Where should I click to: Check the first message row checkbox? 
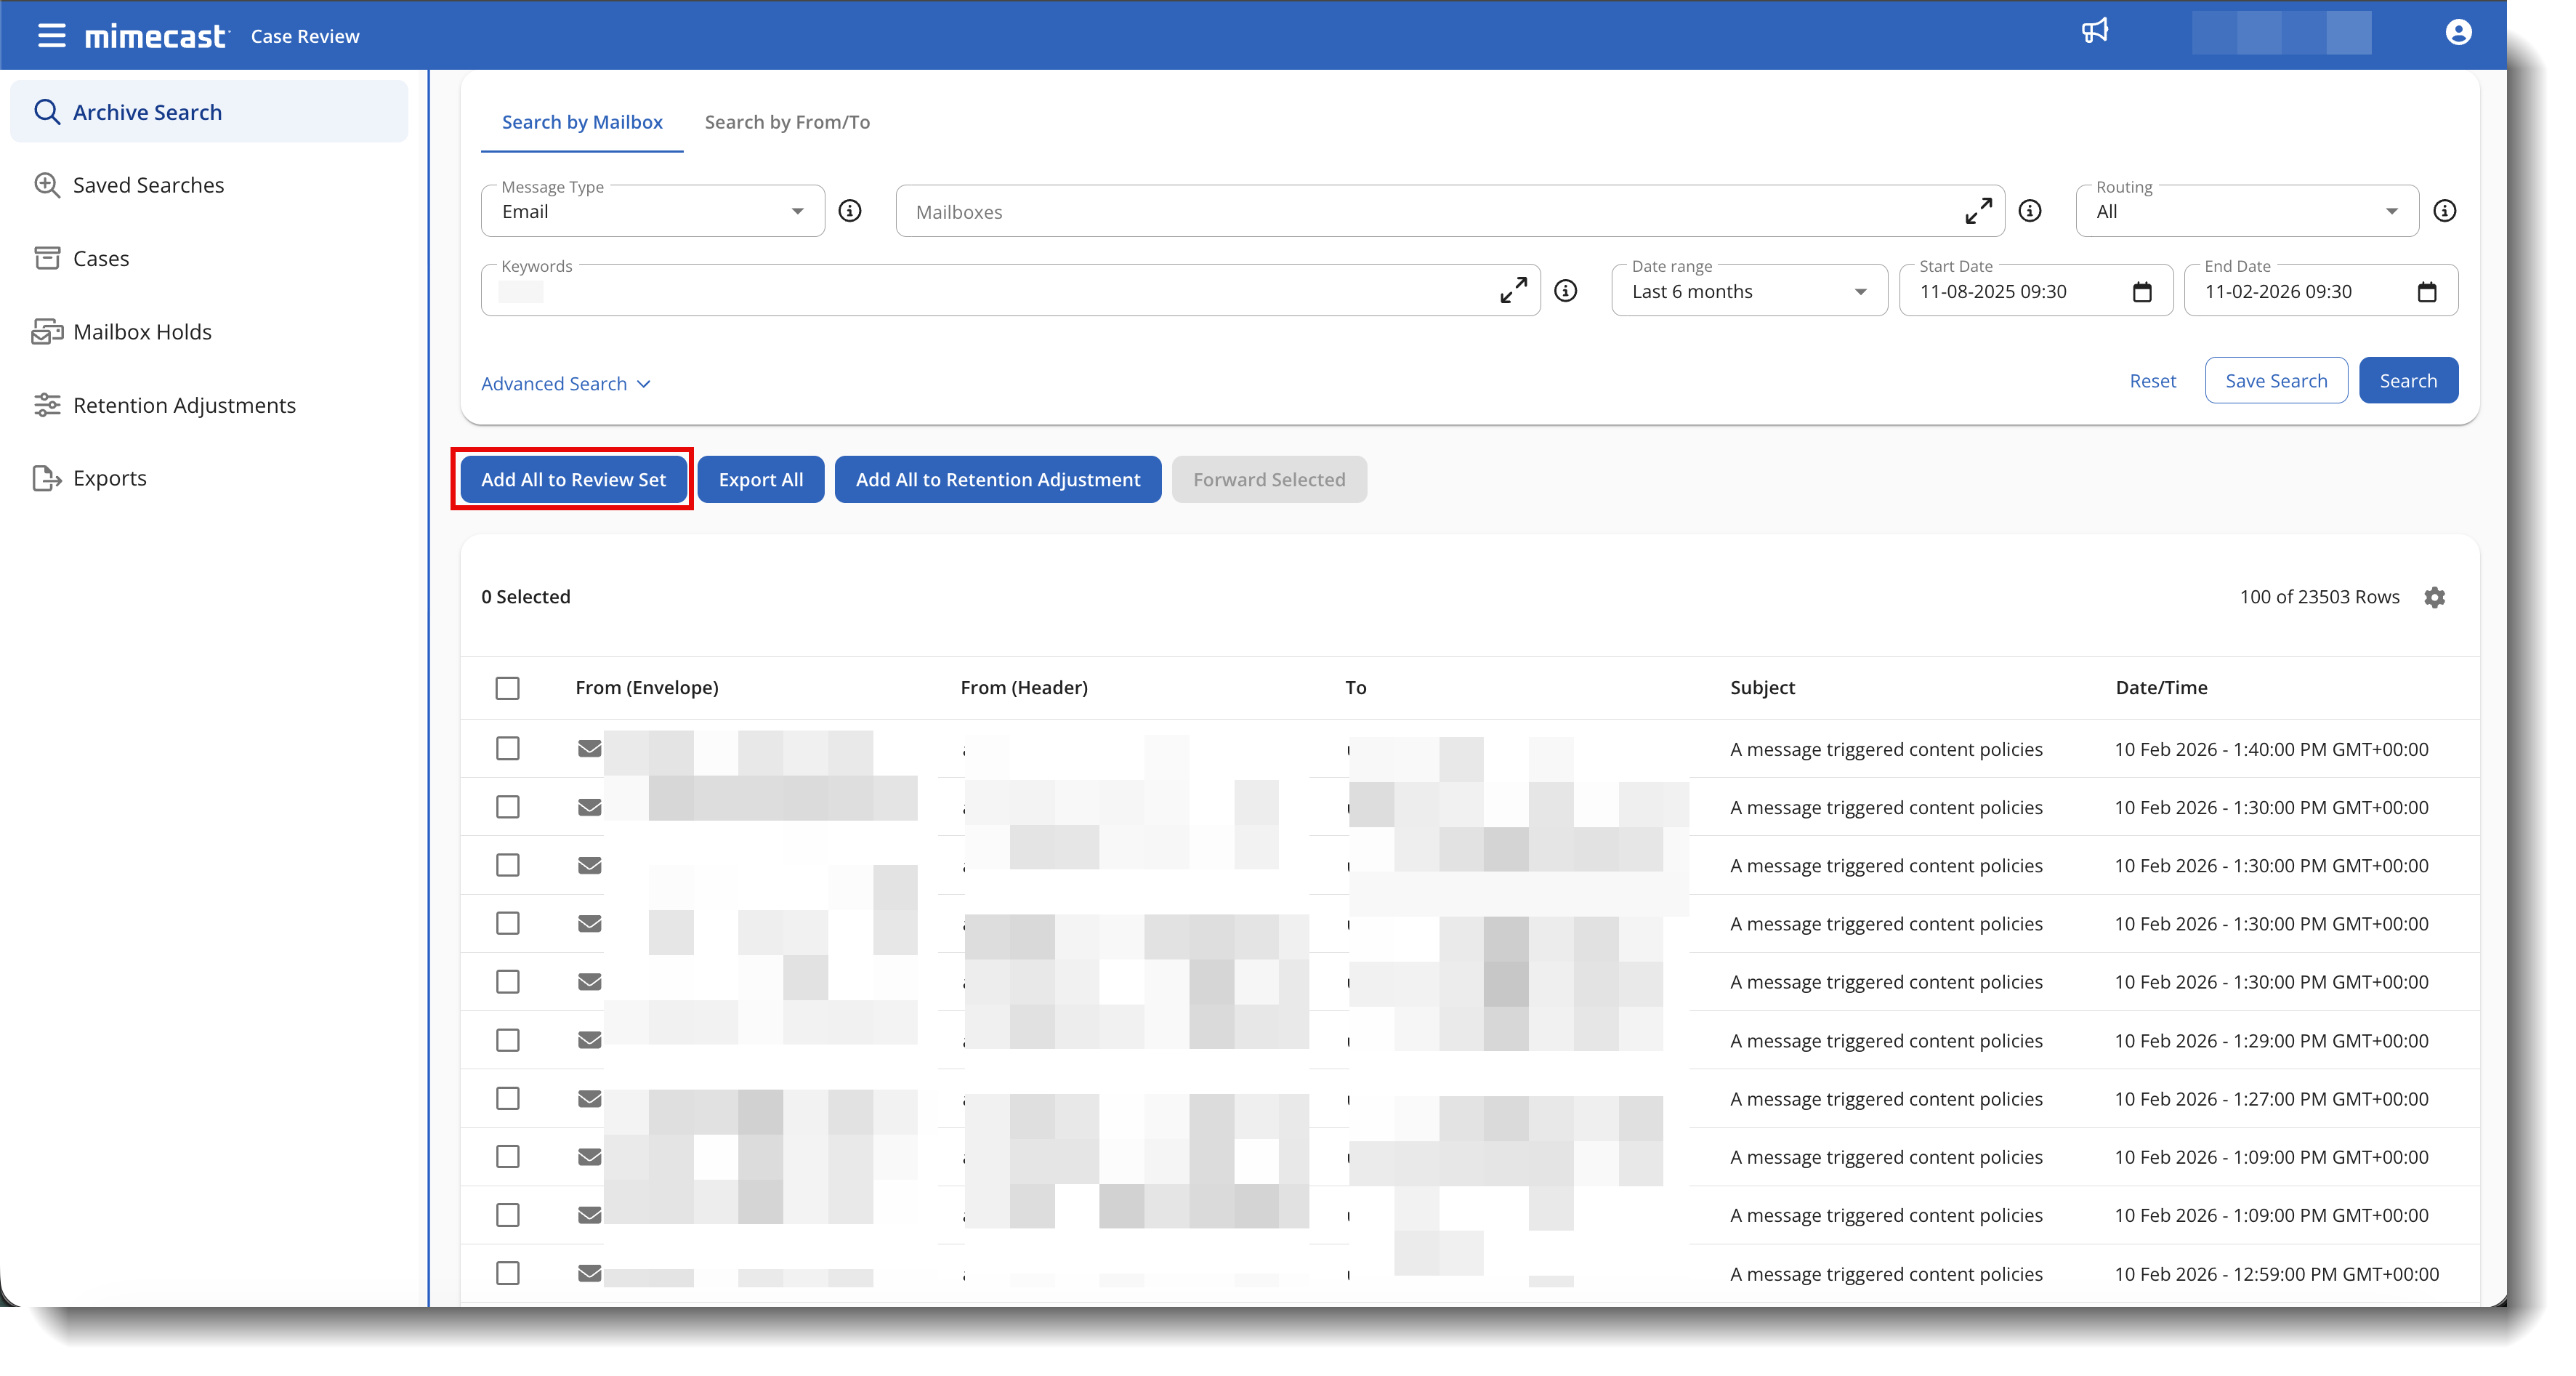click(x=508, y=749)
